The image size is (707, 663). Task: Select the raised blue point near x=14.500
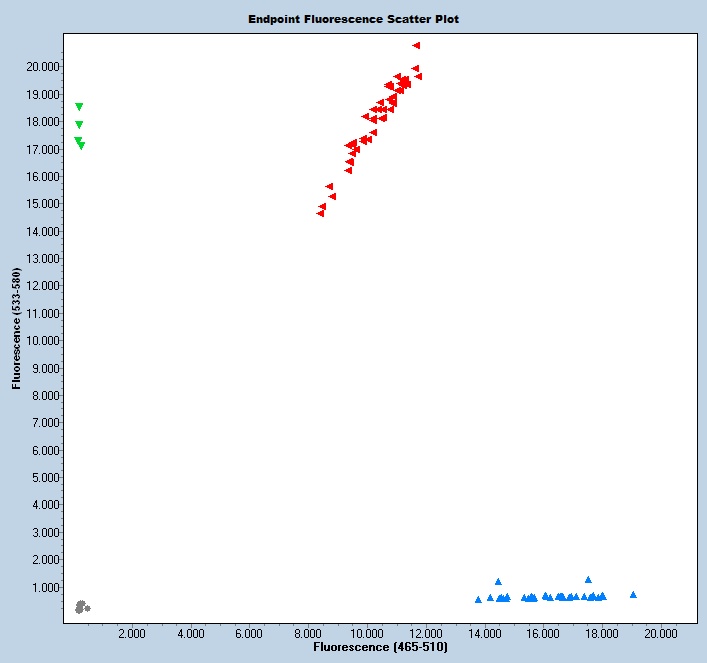pos(498,581)
